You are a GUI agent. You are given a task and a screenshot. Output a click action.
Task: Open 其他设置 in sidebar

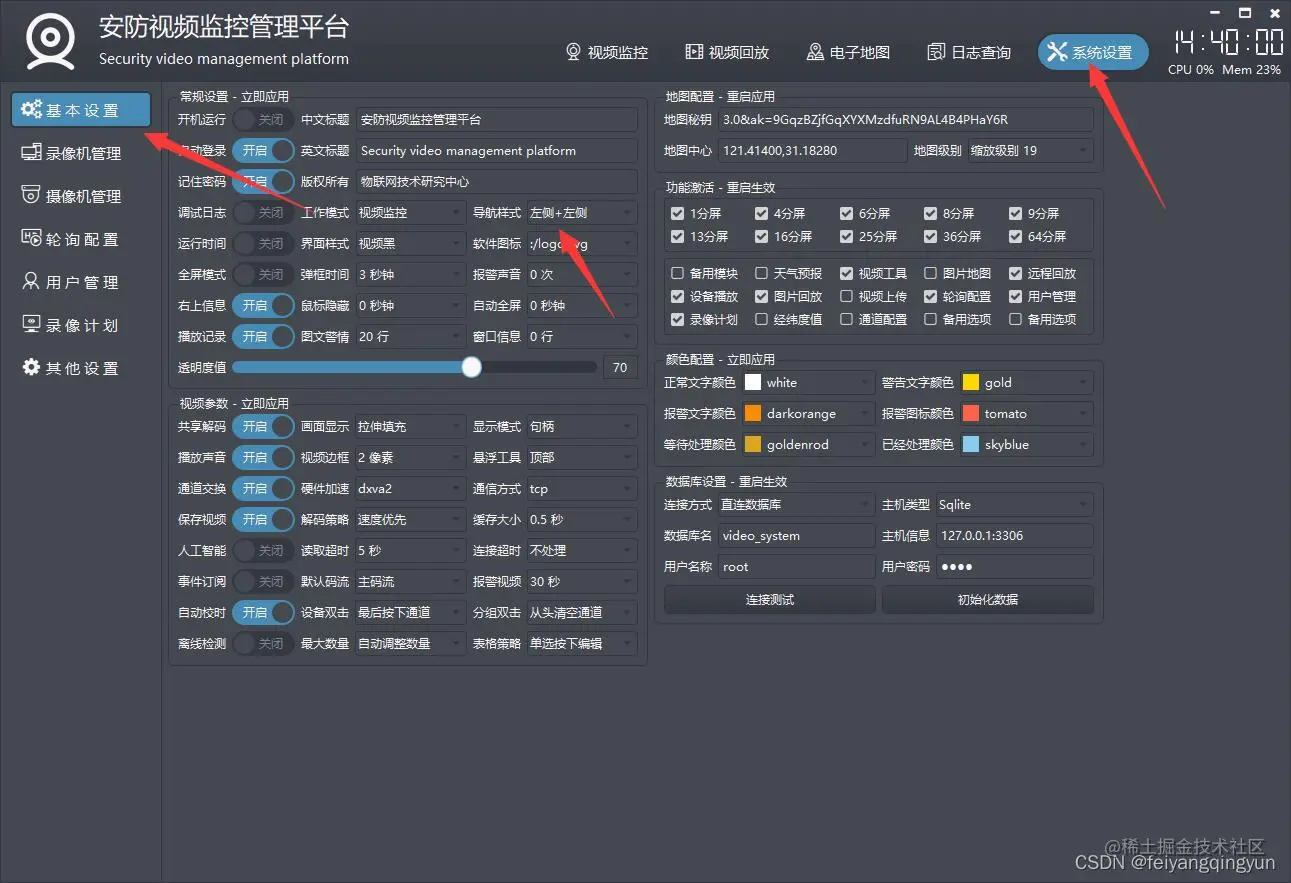click(81, 368)
